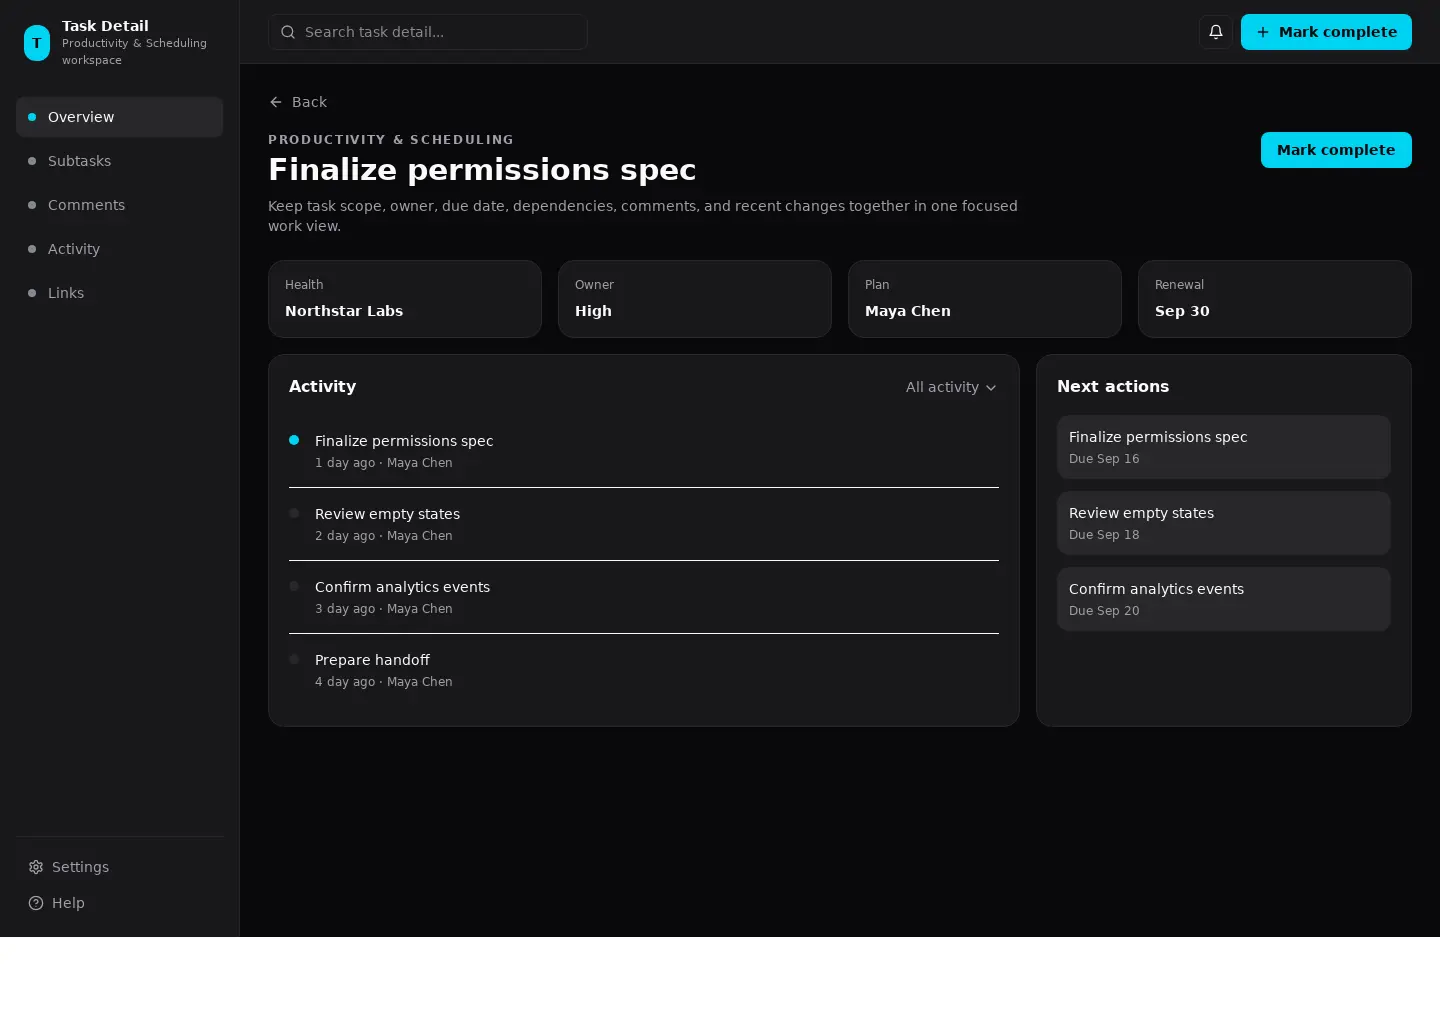Viewport: 1440px width, 1024px height.
Task: Go to Subtasks in the sidebar
Action: click(120, 161)
